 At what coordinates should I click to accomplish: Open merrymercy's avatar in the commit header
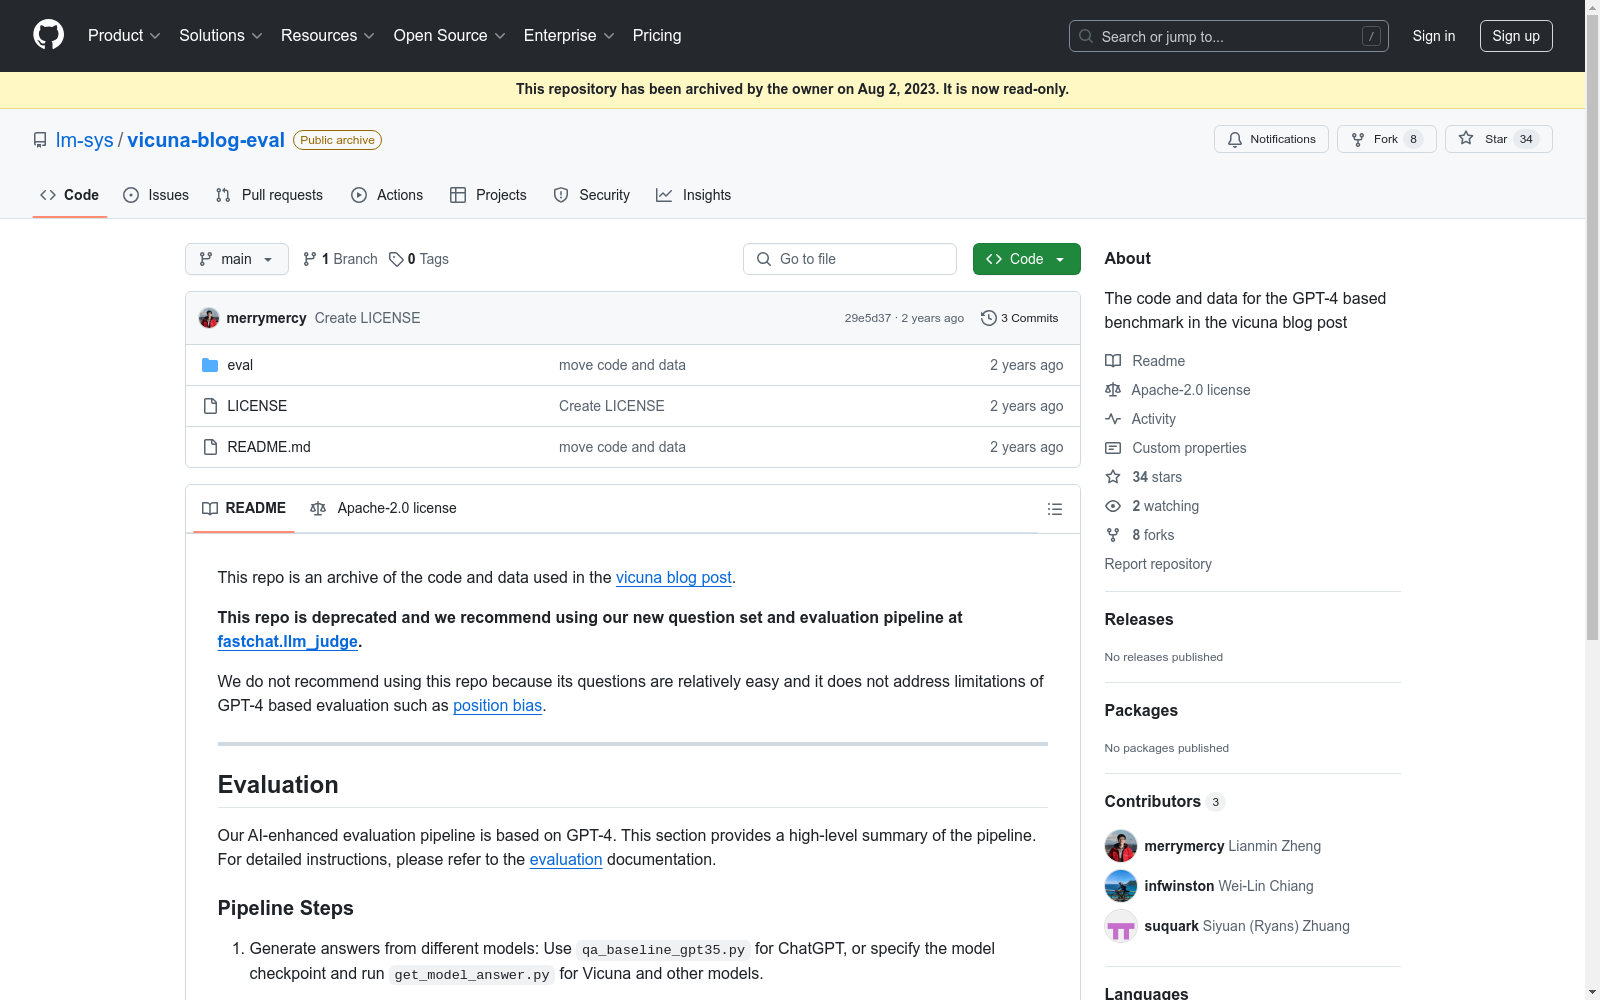[x=209, y=318]
